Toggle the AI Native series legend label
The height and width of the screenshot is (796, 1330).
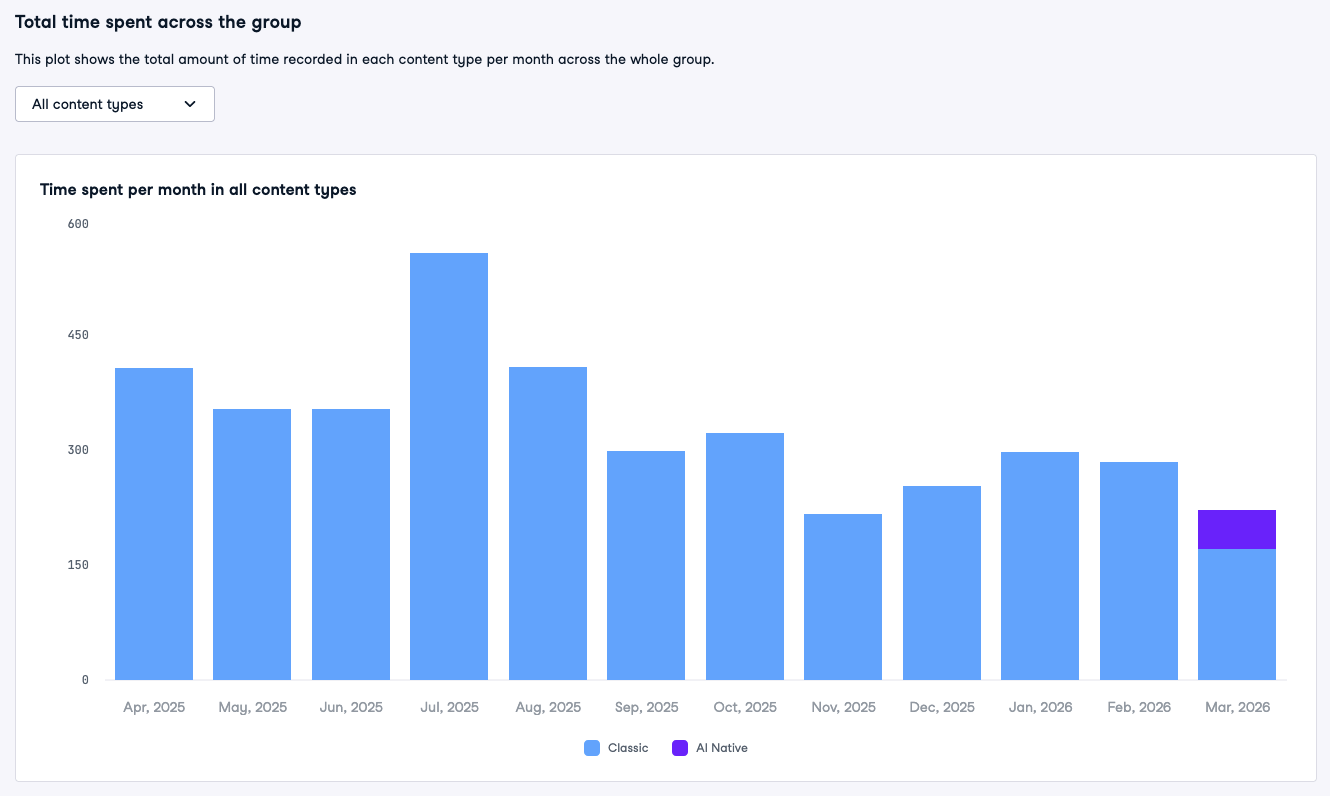point(721,748)
